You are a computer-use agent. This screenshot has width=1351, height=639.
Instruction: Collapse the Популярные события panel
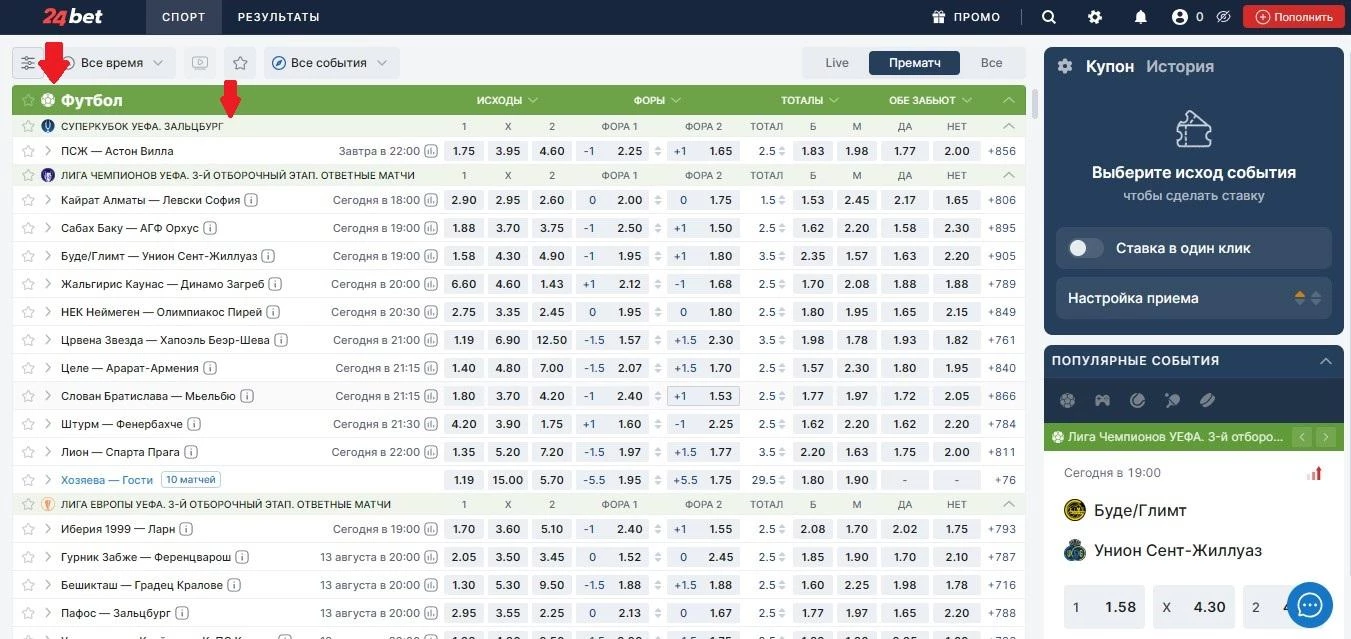click(1326, 361)
